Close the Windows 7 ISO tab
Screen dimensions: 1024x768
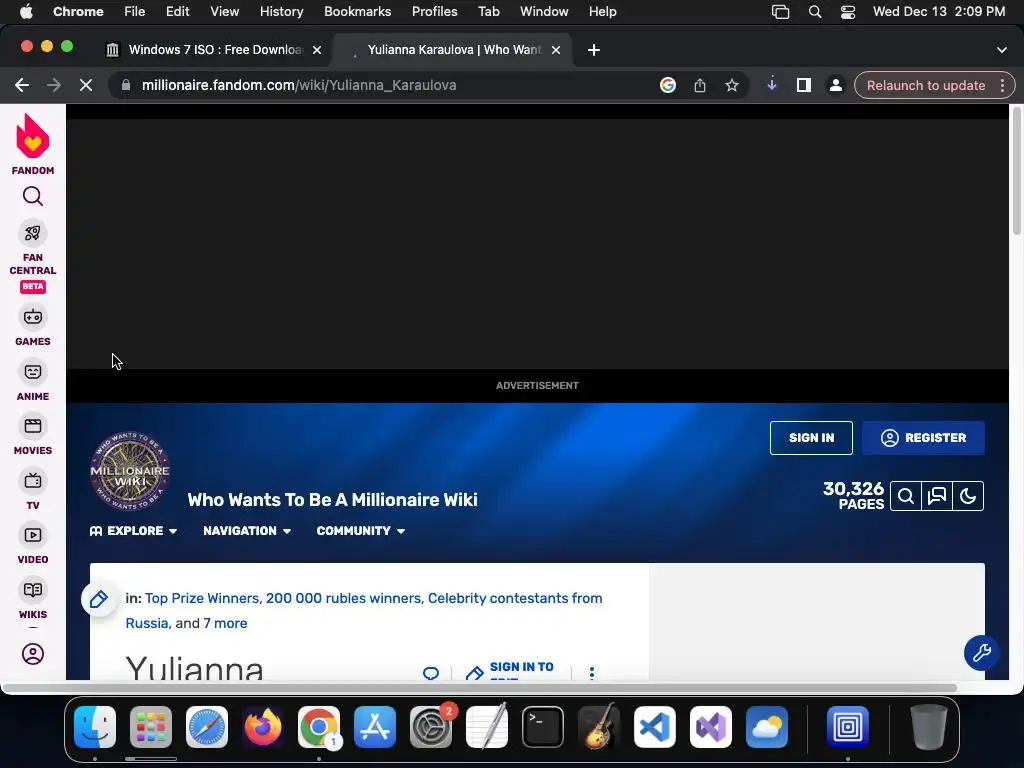click(317, 50)
